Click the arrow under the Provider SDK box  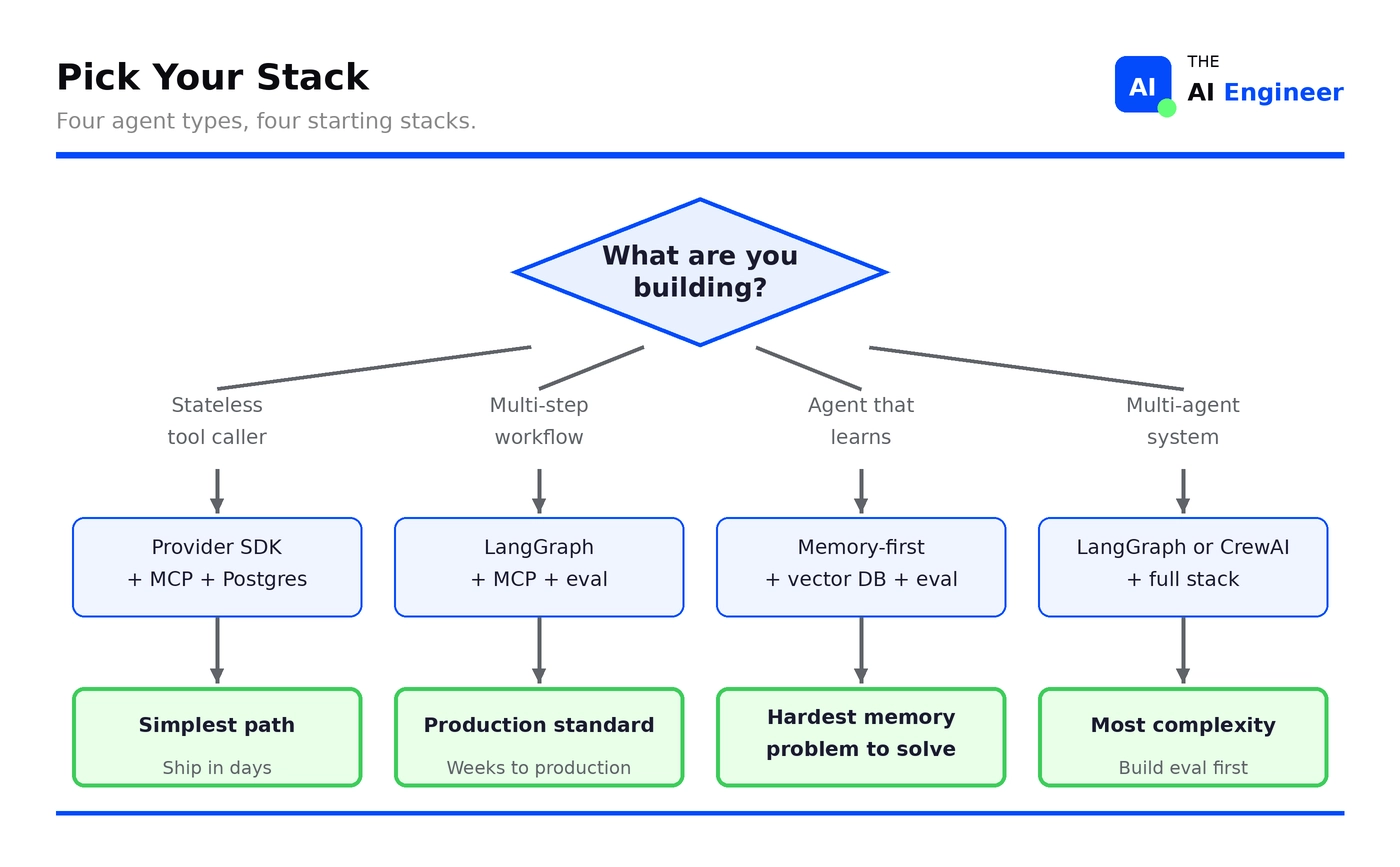coord(217,651)
